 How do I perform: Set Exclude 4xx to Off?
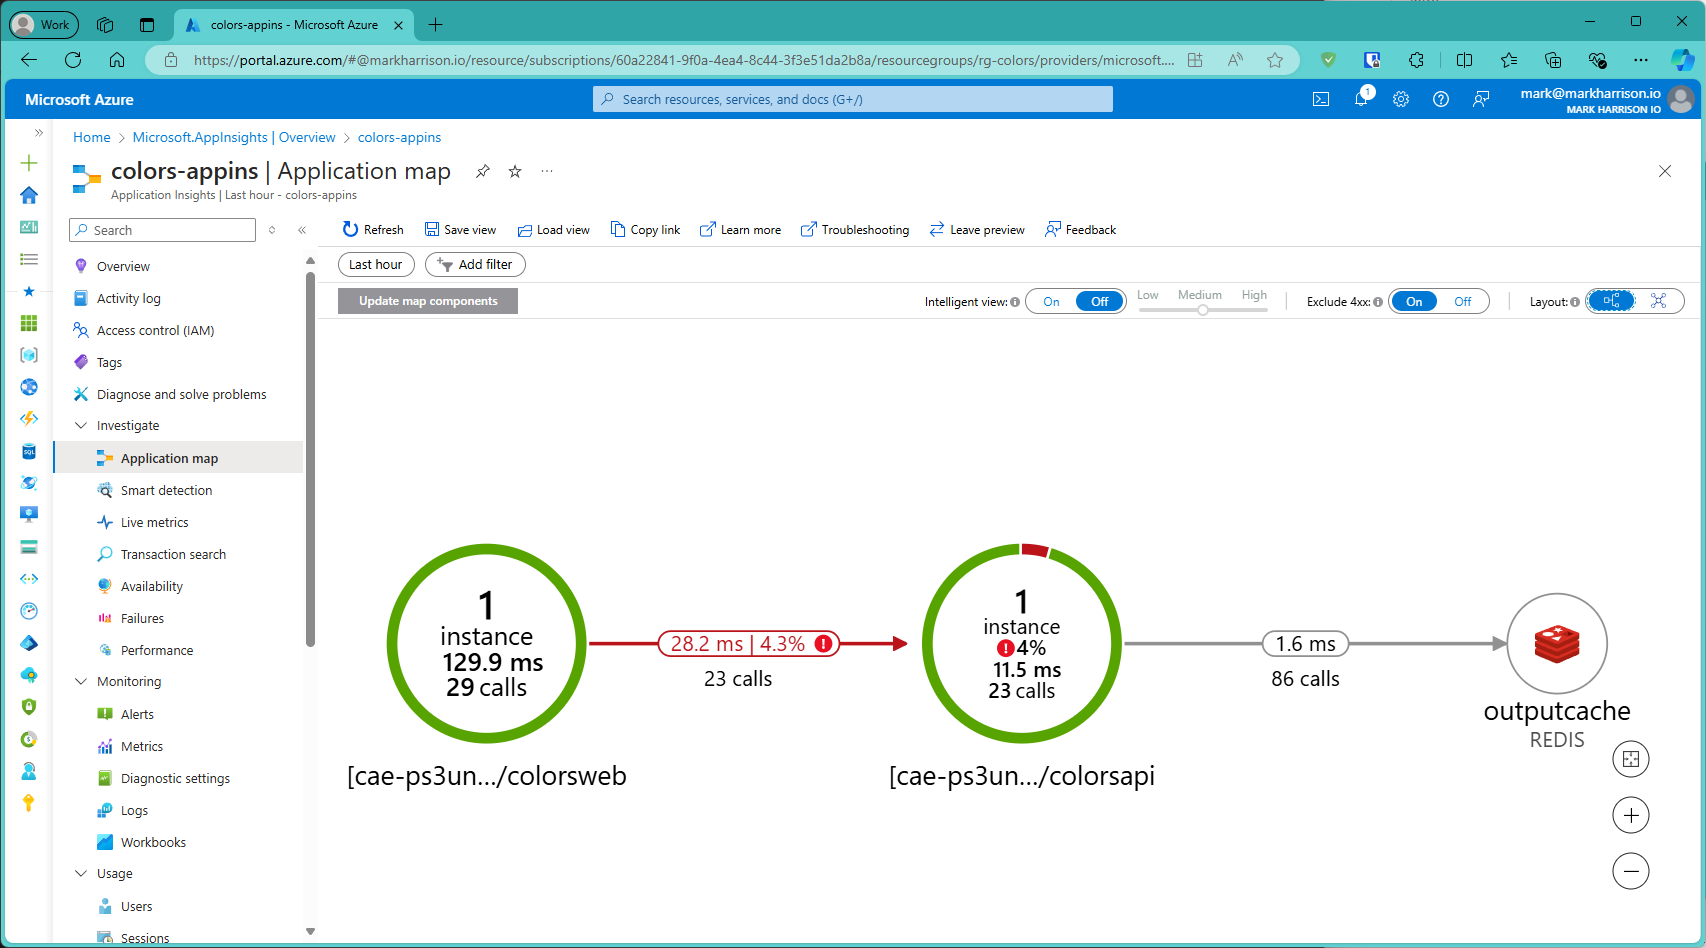click(x=1462, y=301)
